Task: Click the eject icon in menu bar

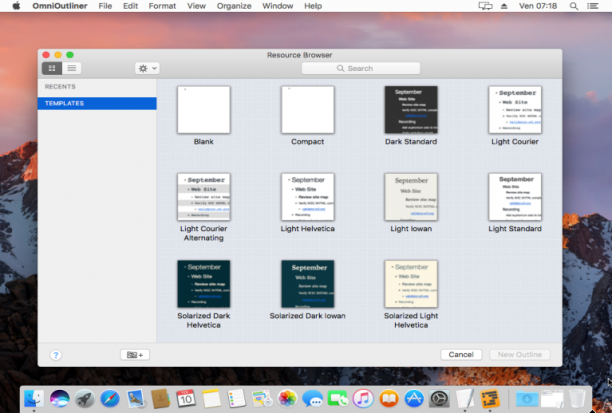Action: [x=504, y=6]
